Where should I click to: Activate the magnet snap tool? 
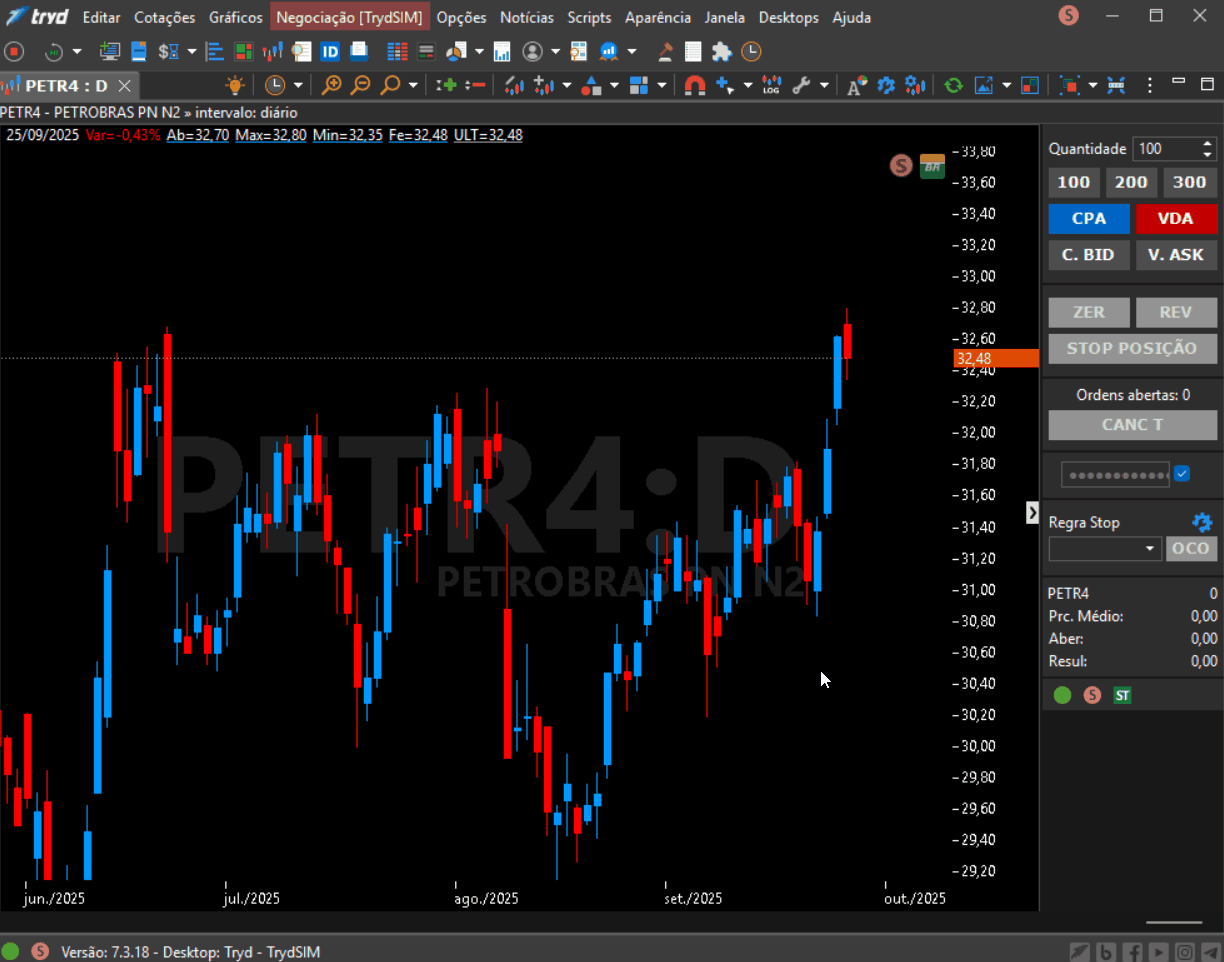(694, 85)
